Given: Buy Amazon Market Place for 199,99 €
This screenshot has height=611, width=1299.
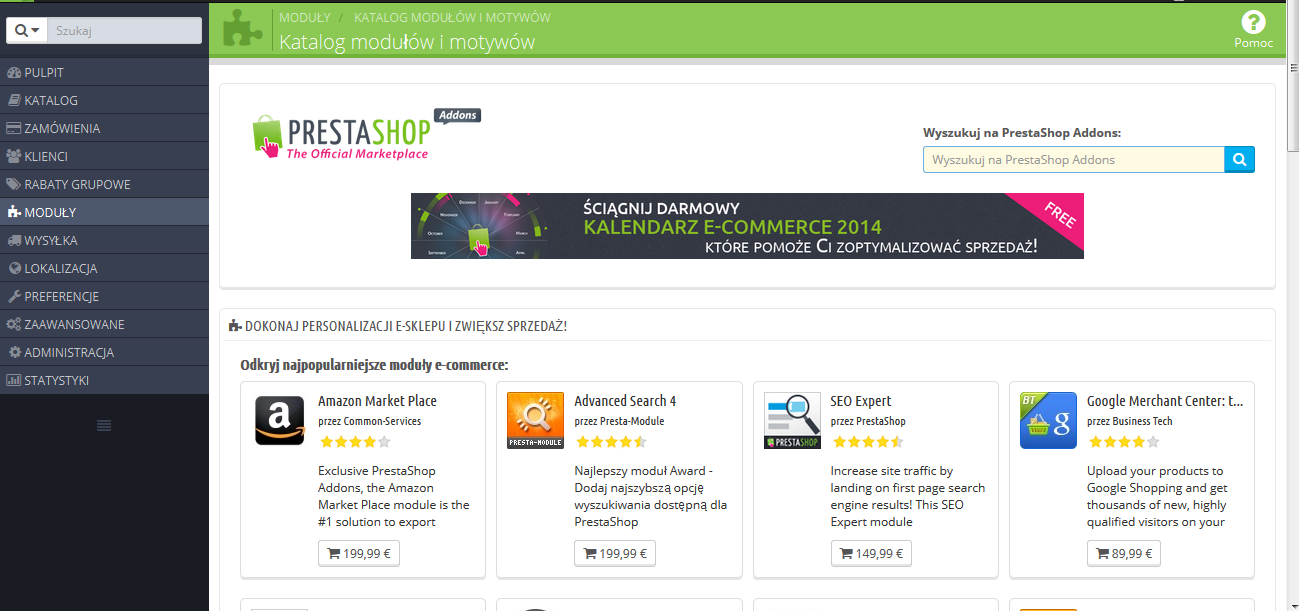Looking at the screenshot, I should coord(359,553).
